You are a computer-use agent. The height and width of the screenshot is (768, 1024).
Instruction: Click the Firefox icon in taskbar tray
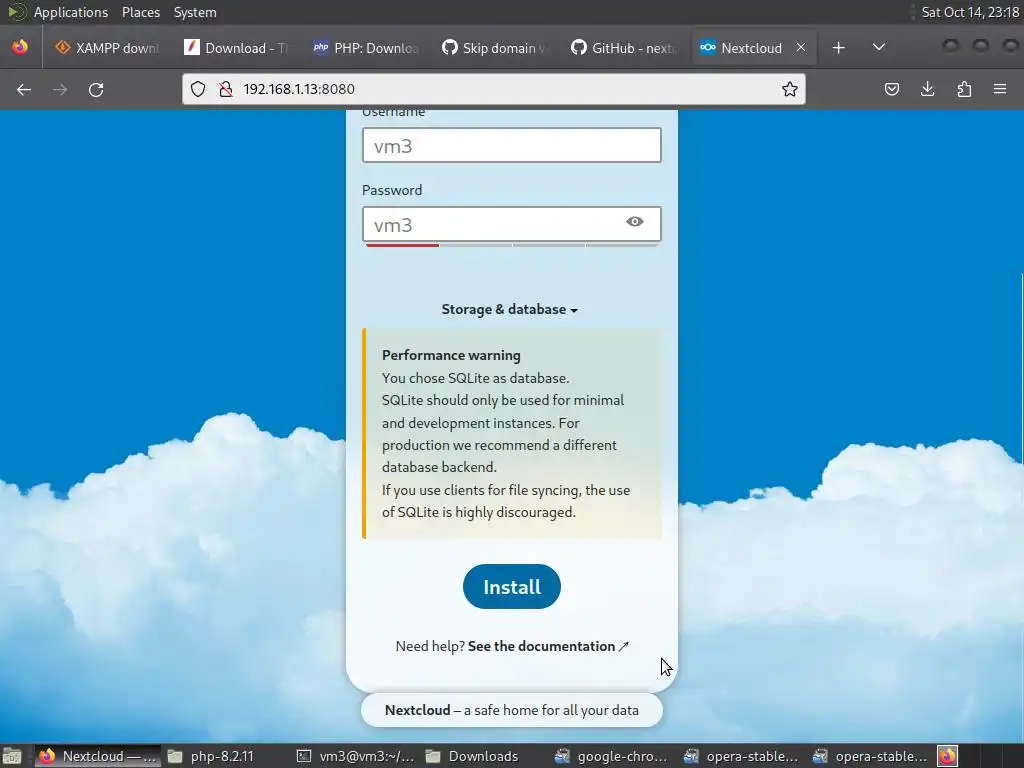[x=948, y=756]
